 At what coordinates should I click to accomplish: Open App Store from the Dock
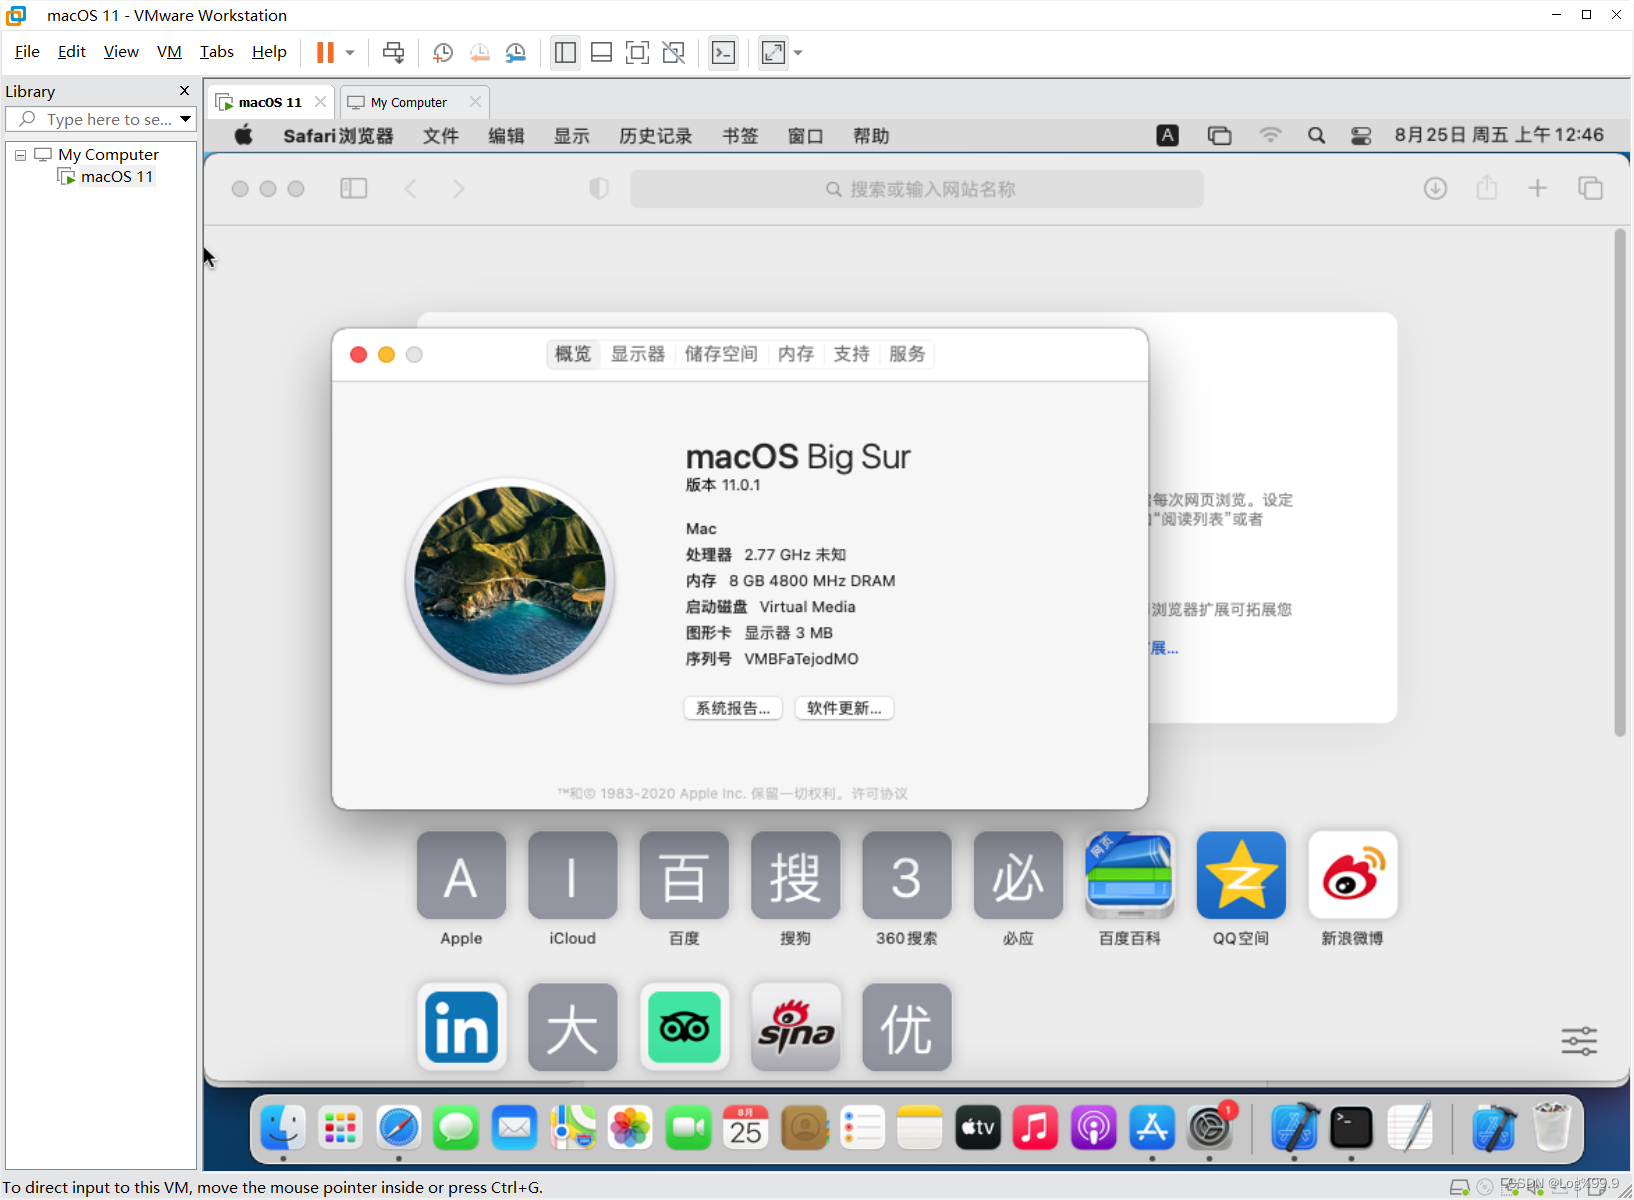[1152, 1128]
